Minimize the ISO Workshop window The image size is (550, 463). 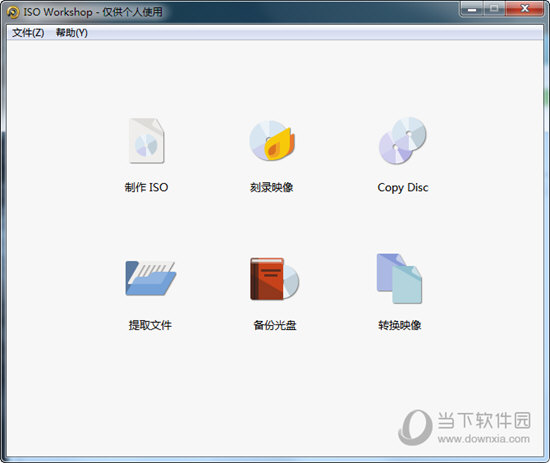click(x=472, y=9)
